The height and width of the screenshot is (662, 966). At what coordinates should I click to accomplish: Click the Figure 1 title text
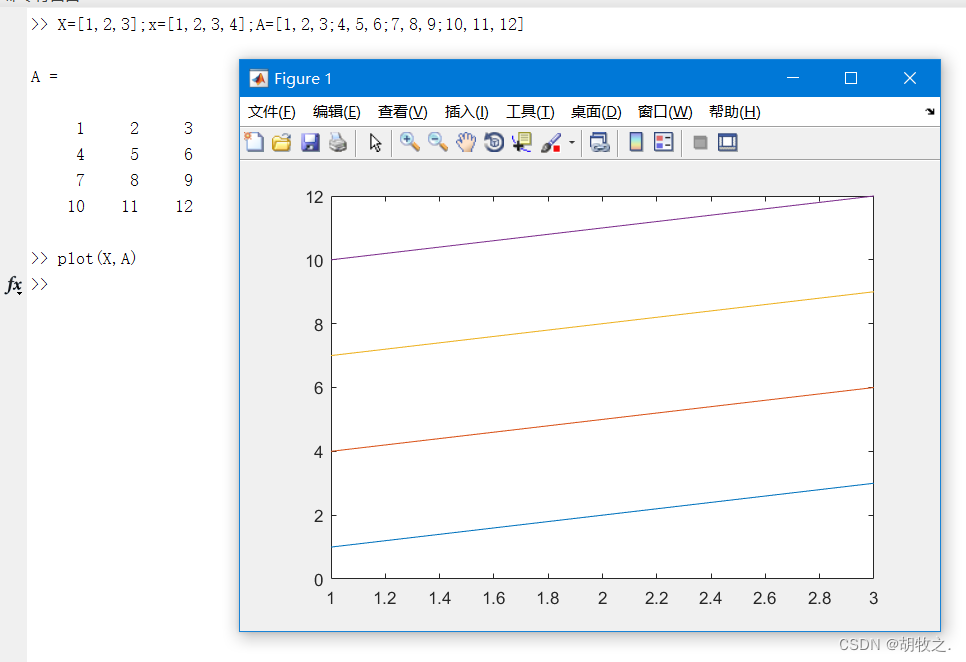303,79
